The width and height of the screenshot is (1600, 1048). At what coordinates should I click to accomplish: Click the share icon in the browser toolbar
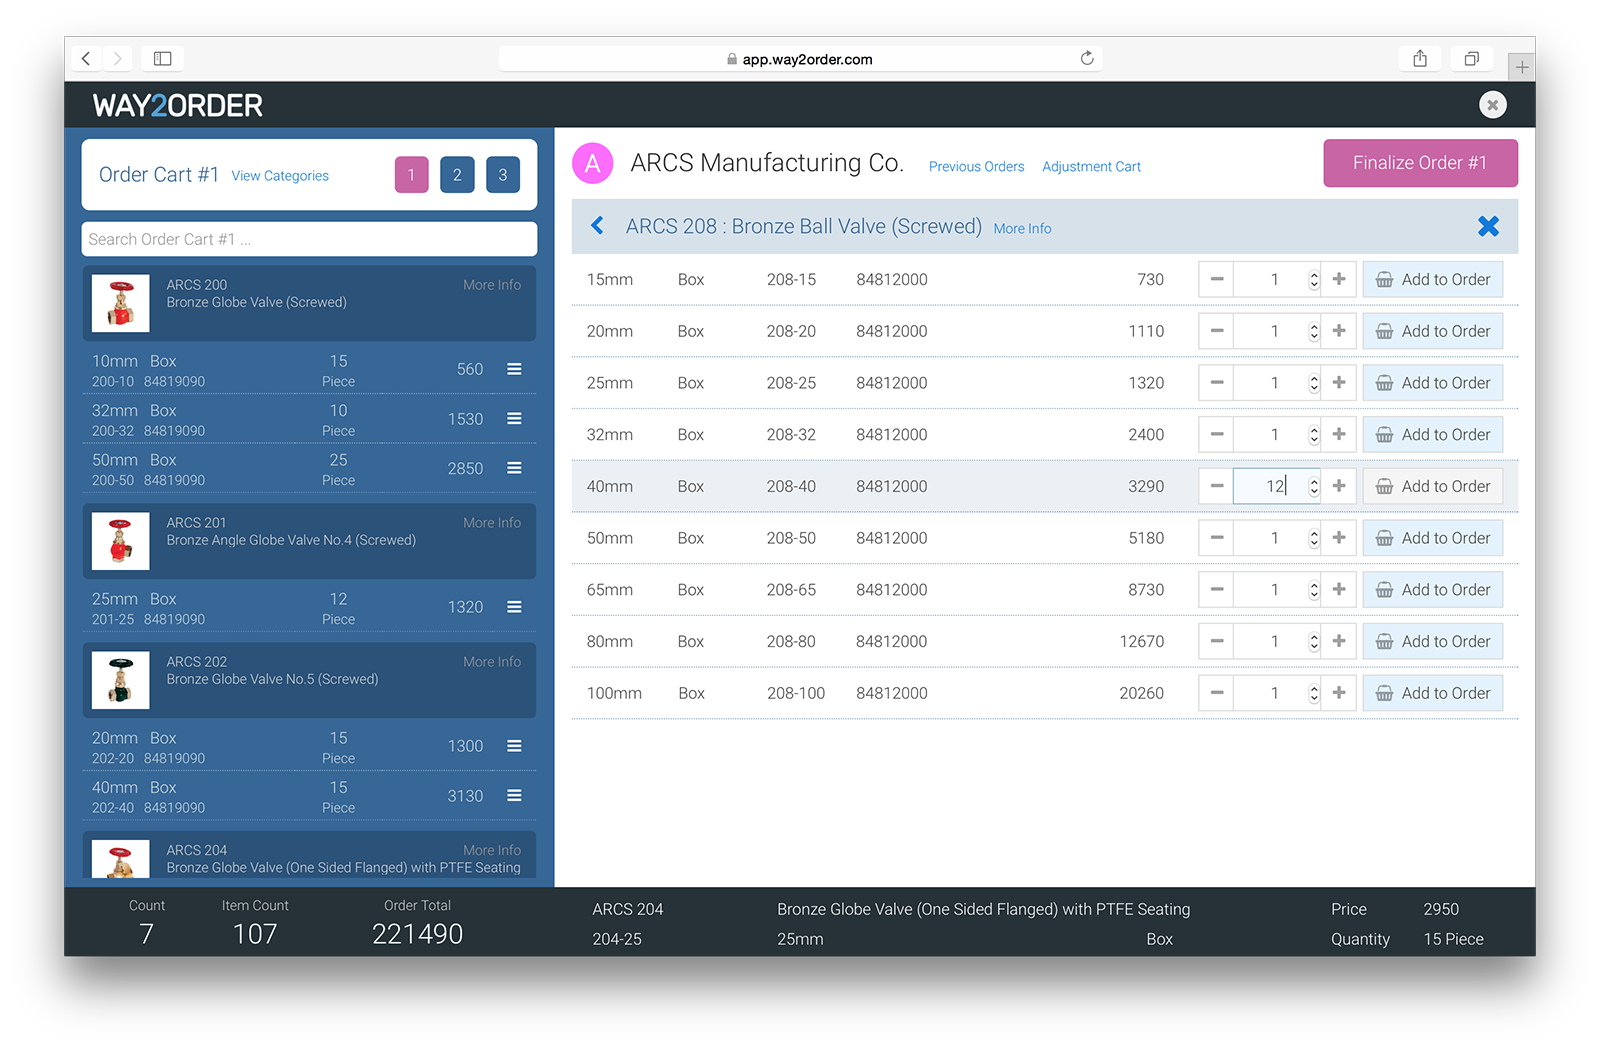(1419, 58)
